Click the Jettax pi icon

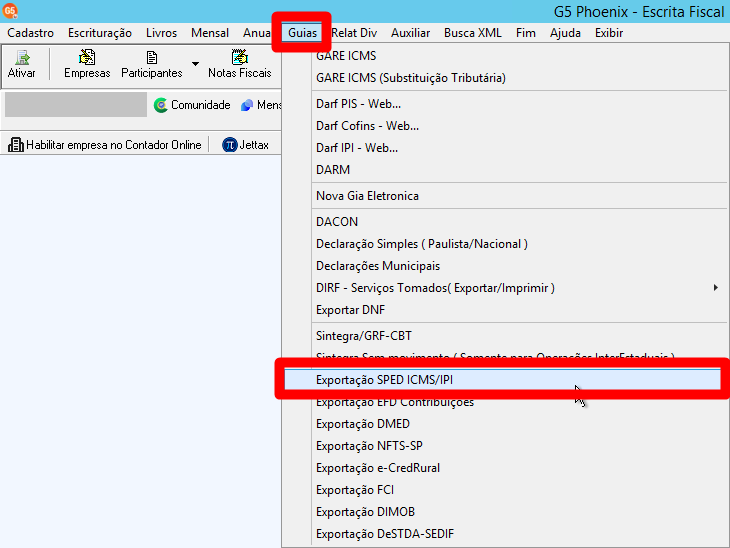230,145
